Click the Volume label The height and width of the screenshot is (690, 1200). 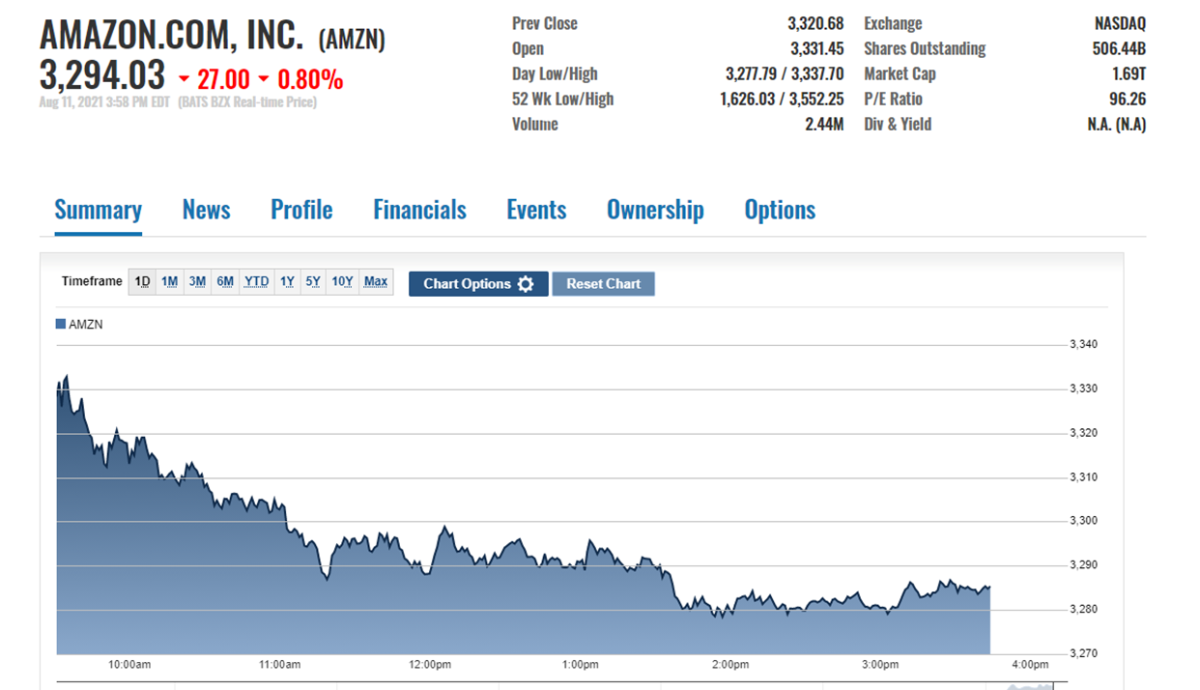click(x=535, y=124)
